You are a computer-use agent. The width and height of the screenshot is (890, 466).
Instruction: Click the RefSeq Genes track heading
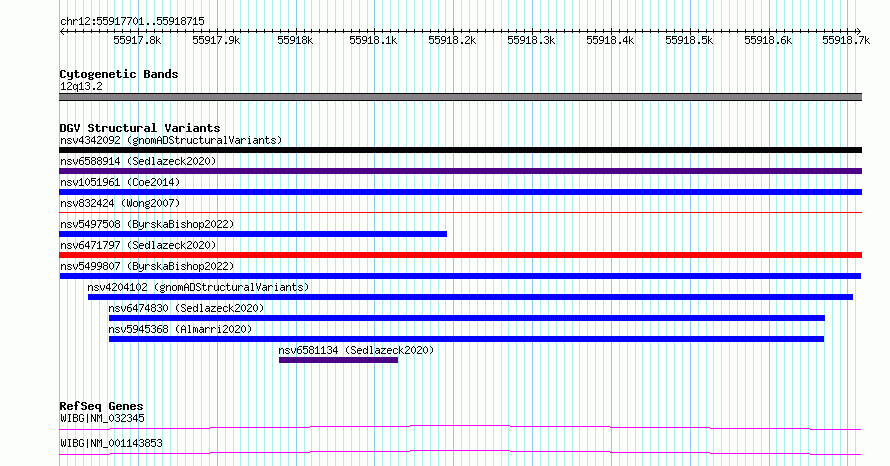101,406
